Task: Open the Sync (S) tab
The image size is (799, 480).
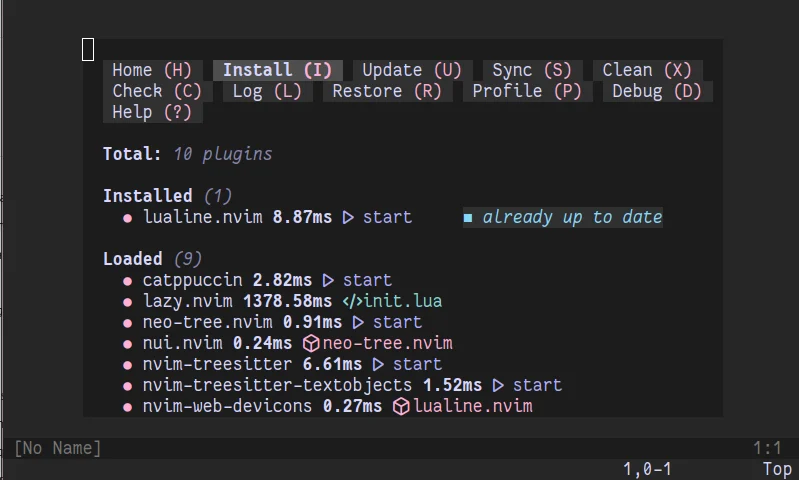Action: pyautogui.click(x=532, y=70)
